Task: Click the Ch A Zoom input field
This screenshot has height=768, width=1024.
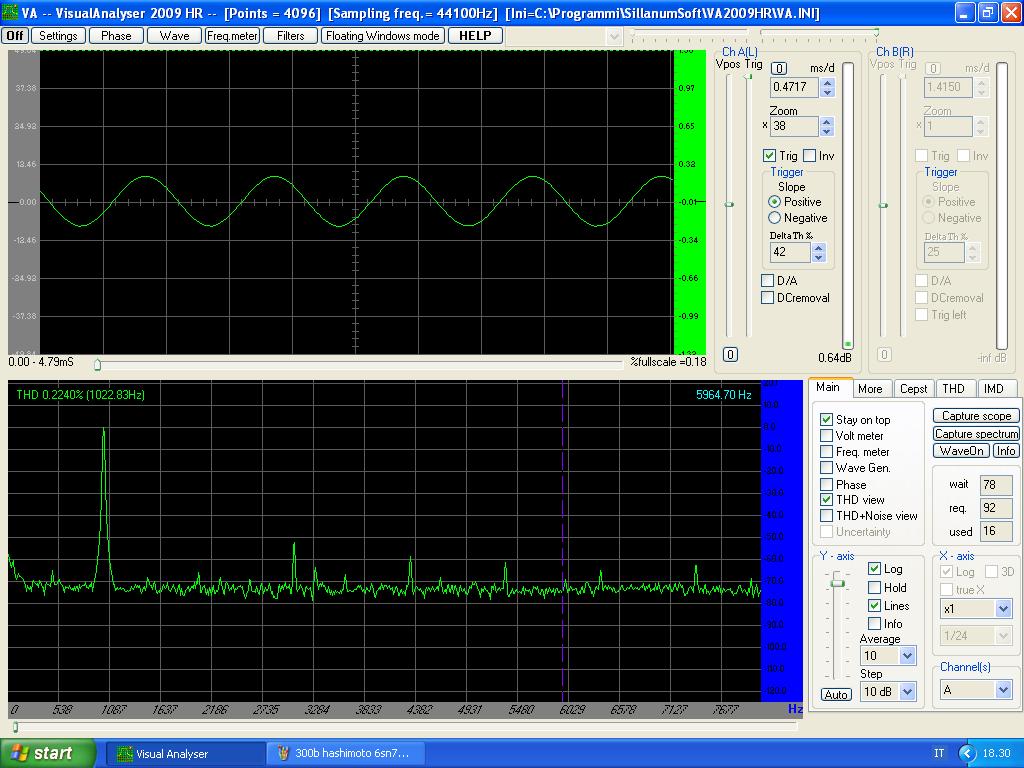Action: (x=794, y=126)
